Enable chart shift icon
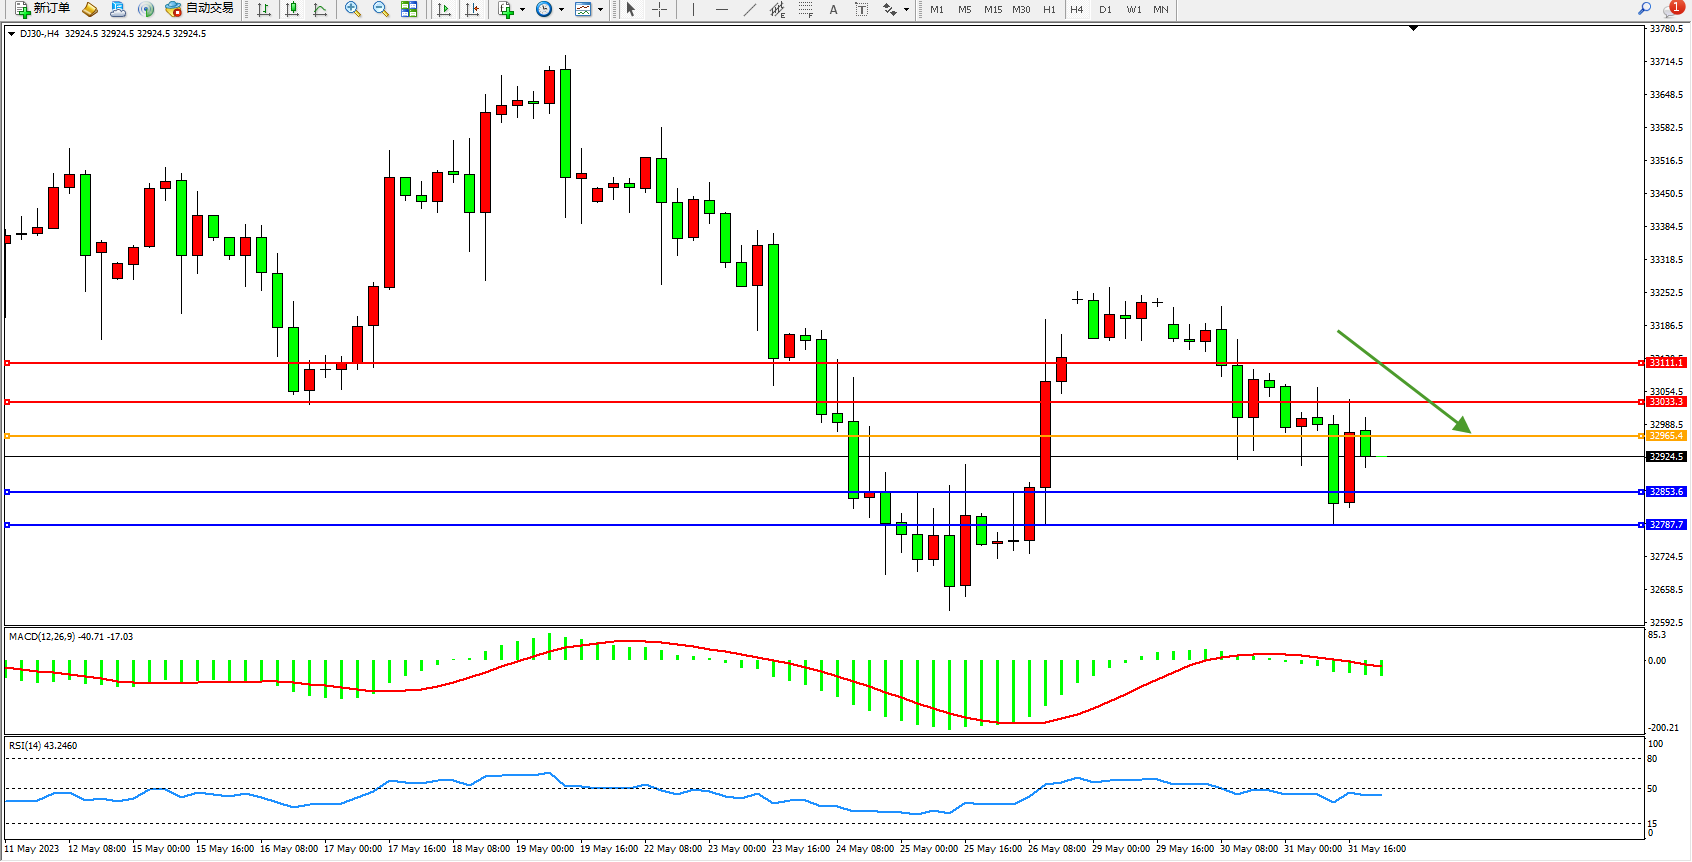Viewport: 1692px width, 862px height. coord(472,9)
